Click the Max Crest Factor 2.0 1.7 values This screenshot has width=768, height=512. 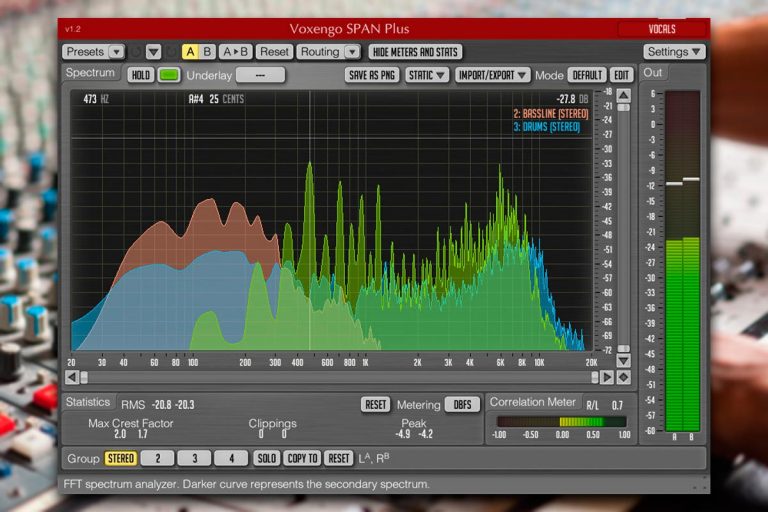130,434
